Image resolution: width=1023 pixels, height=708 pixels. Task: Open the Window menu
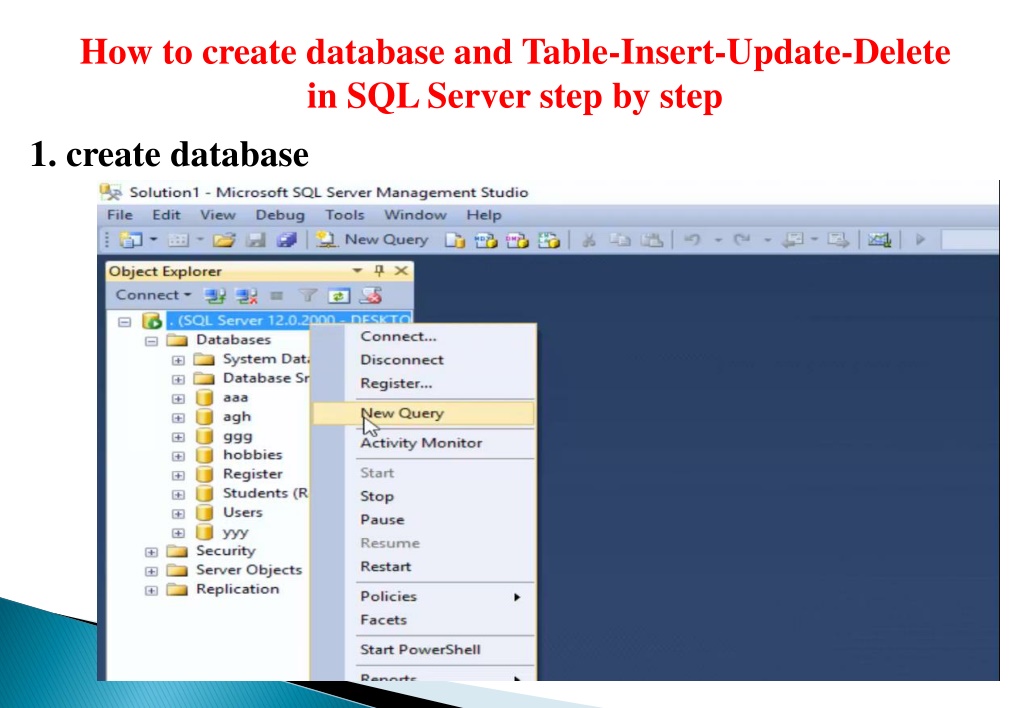pos(415,215)
